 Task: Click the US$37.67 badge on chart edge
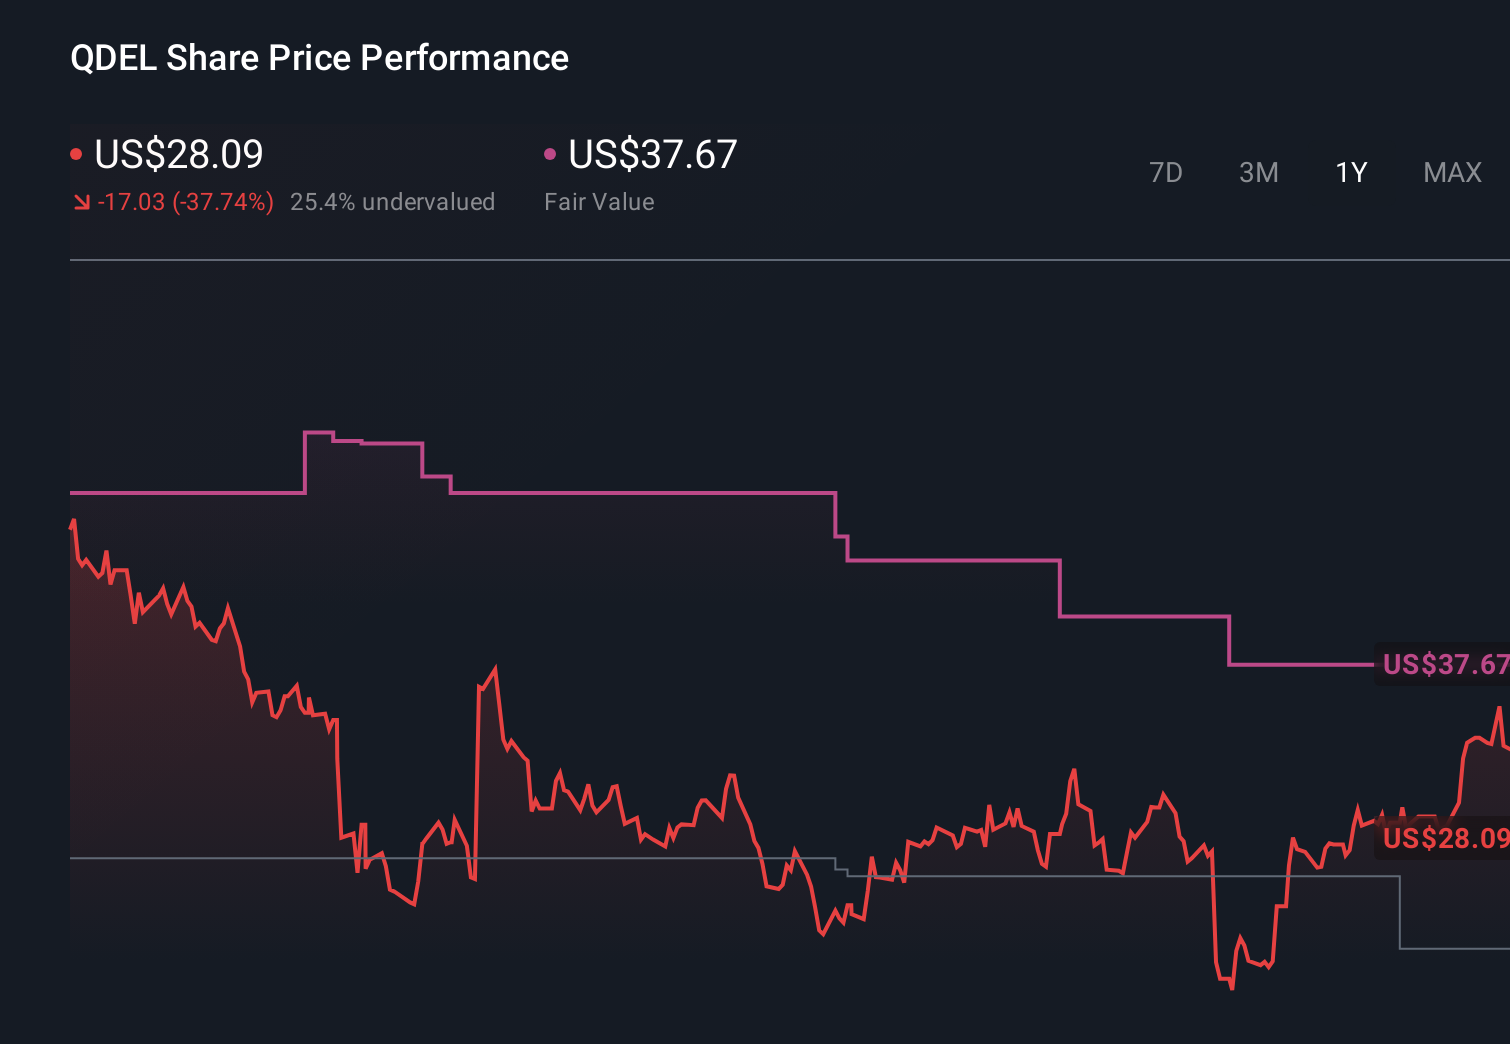pyautogui.click(x=1445, y=663)
